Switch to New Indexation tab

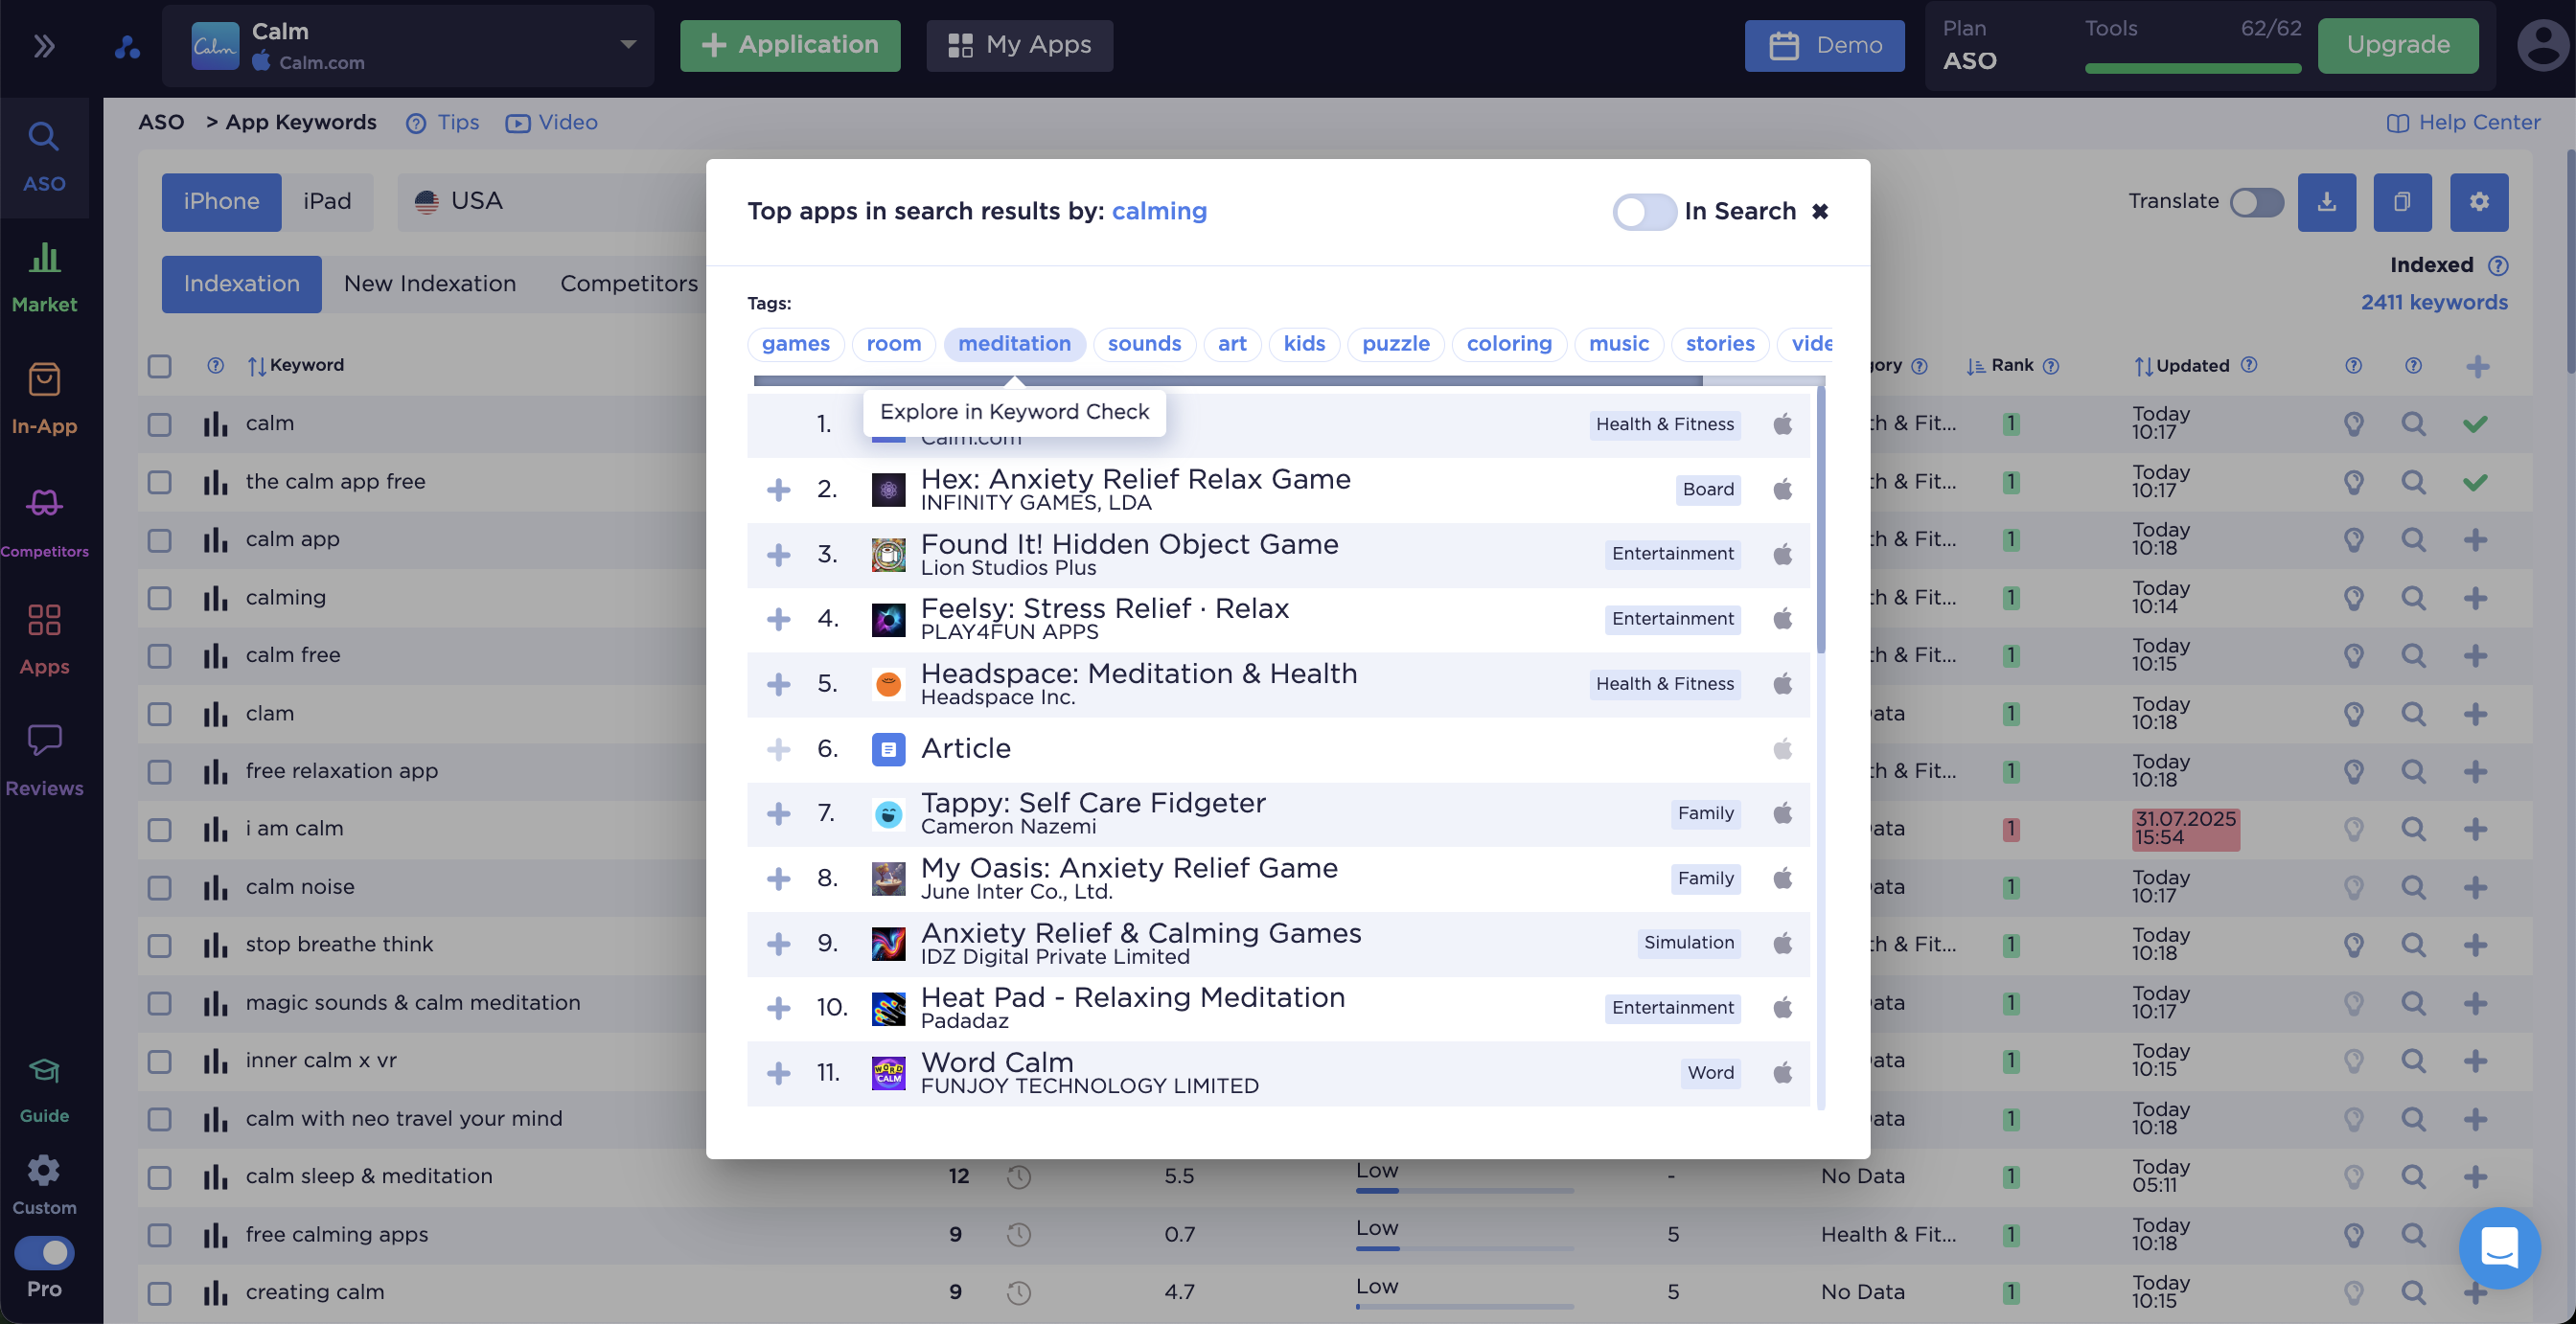coord(430,284)
